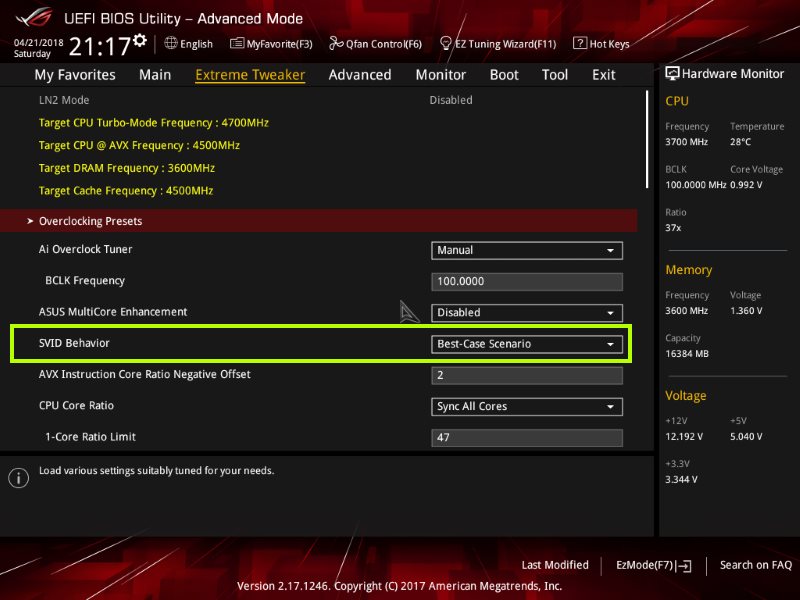Click the time display 21:17
The height and width of the screenshot is (600, 800).
tap(100, 46)
